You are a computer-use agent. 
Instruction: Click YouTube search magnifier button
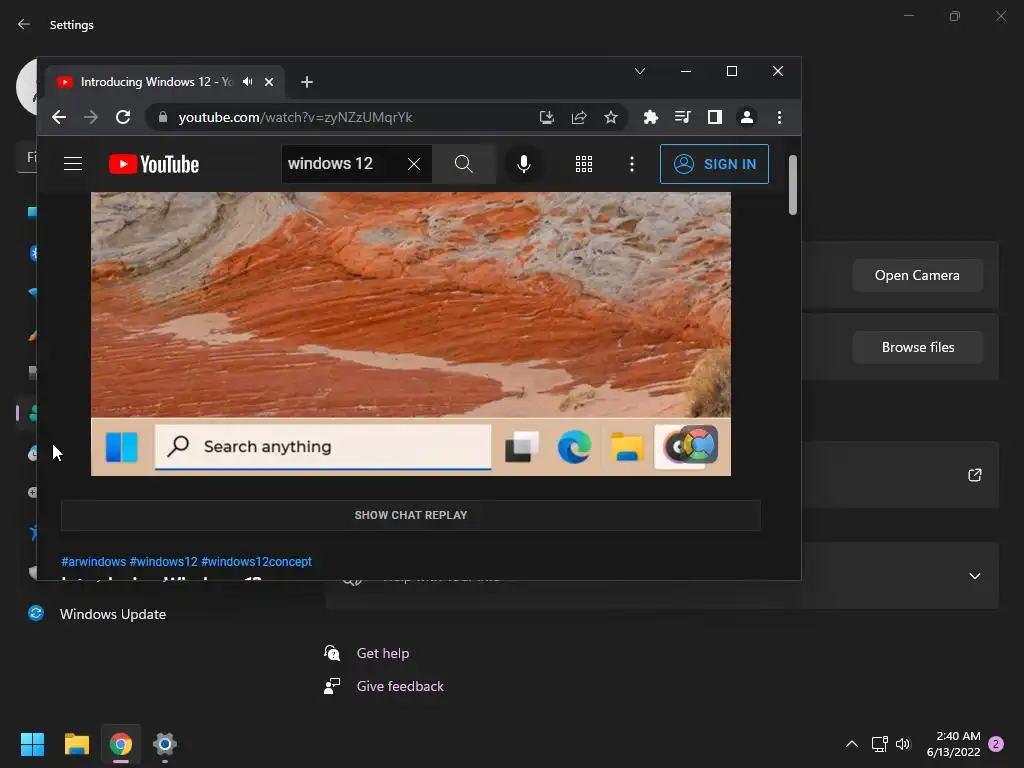464,164
